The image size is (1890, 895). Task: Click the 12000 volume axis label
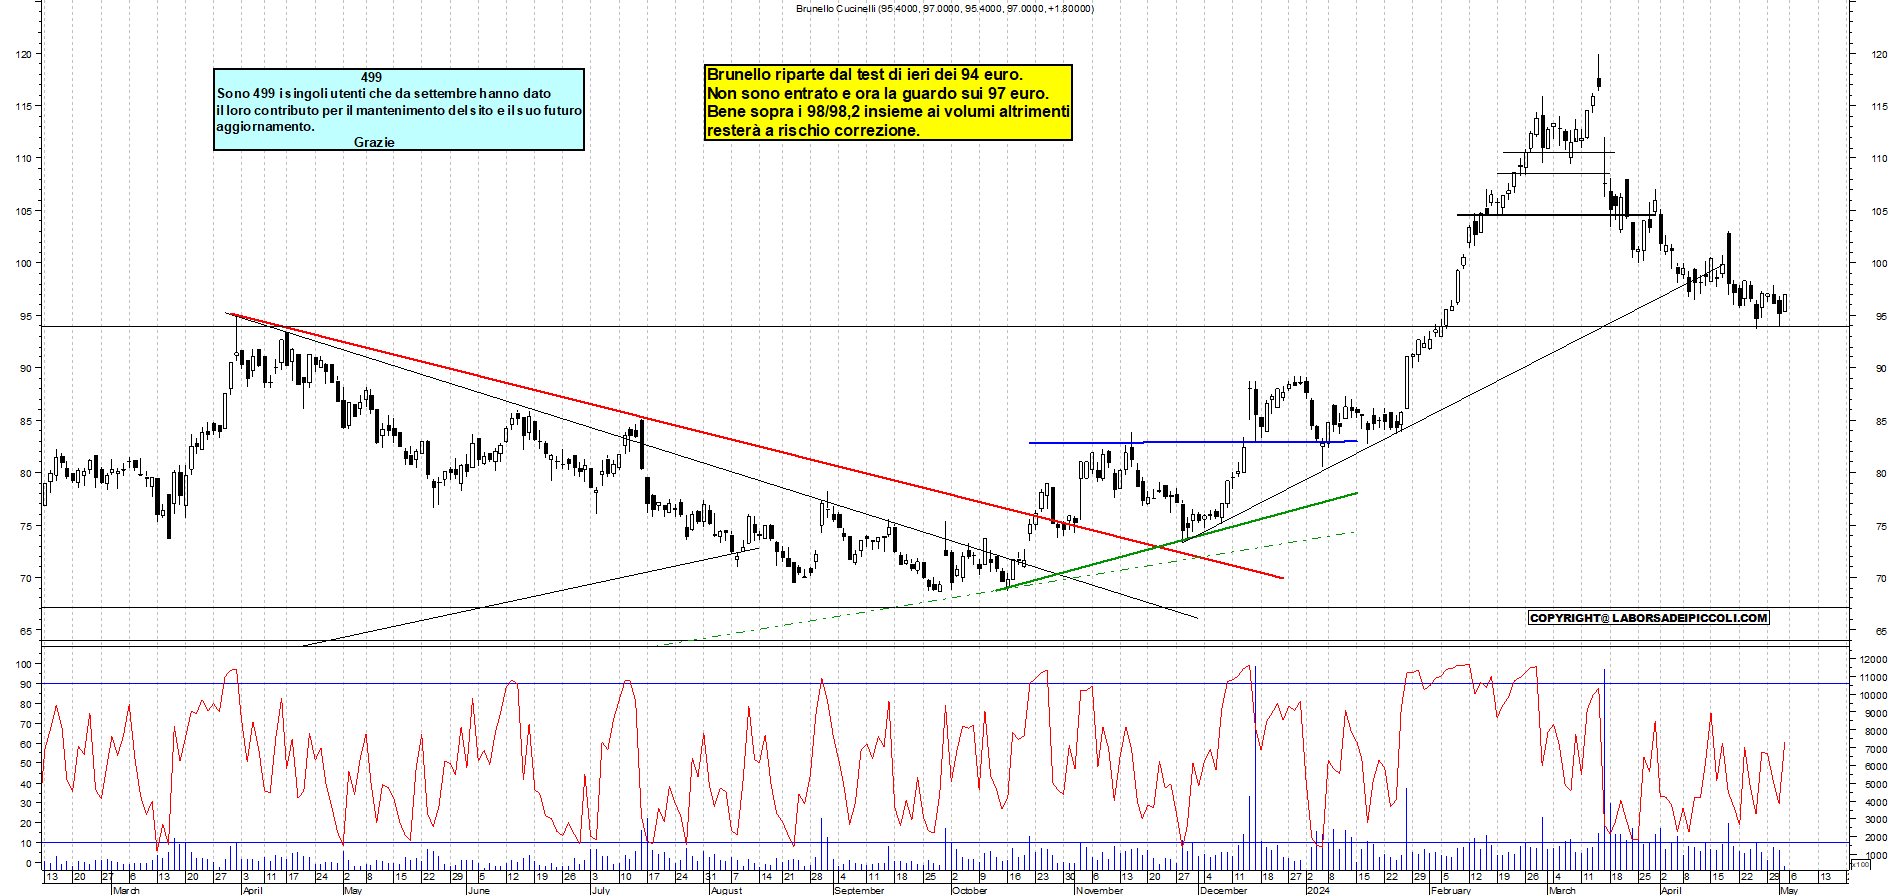(x=1873, y=660)
